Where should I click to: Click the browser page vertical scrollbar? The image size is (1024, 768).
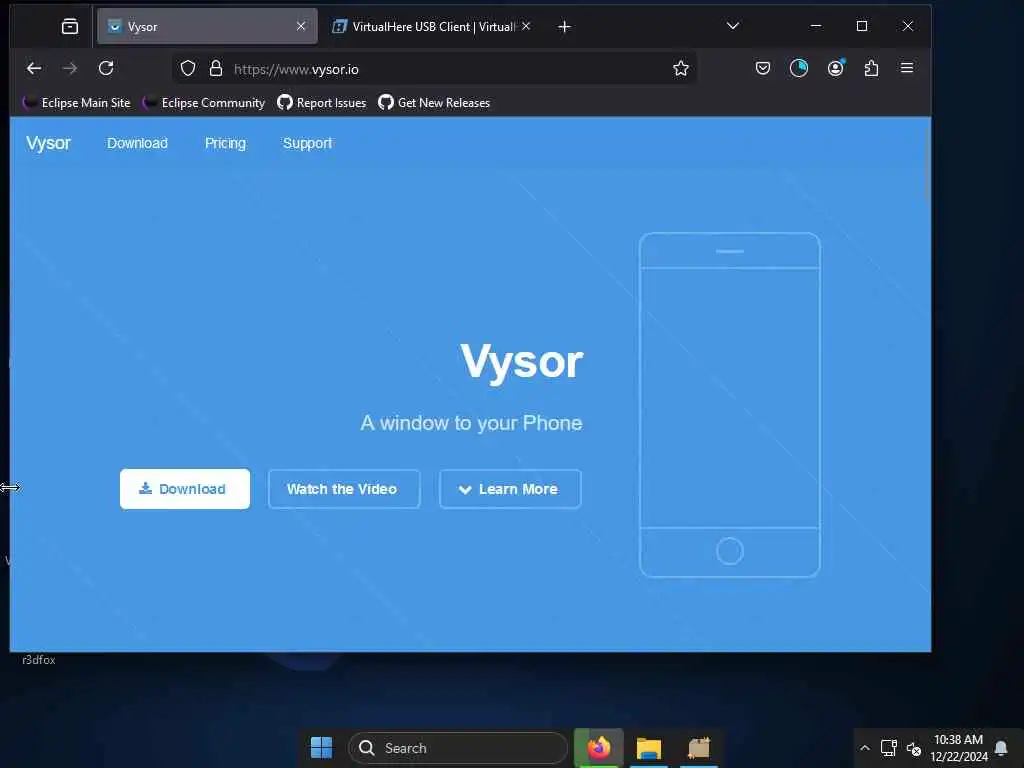[927, 163]
